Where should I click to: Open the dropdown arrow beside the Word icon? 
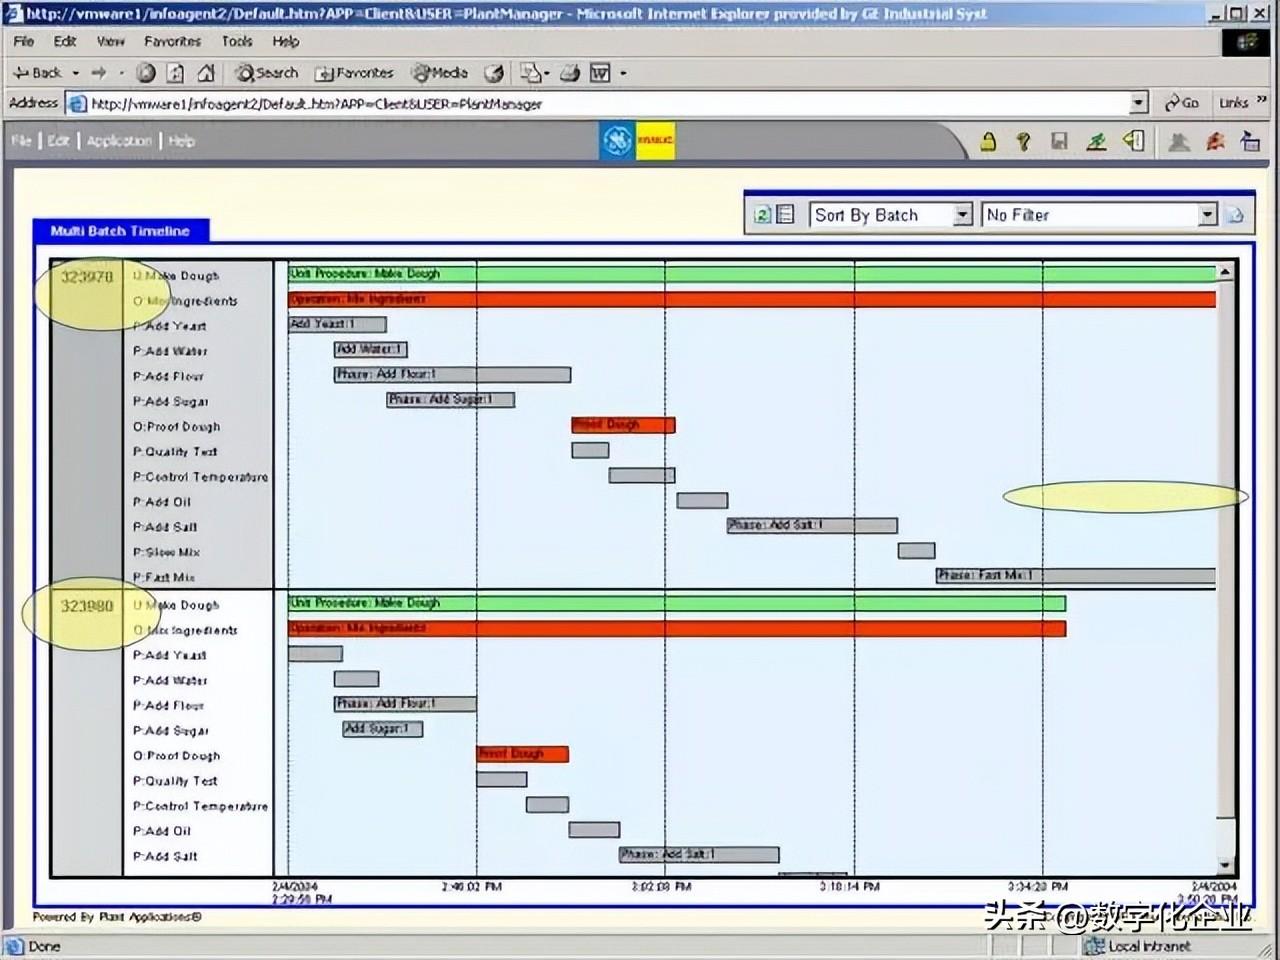[x=623, y=73]
